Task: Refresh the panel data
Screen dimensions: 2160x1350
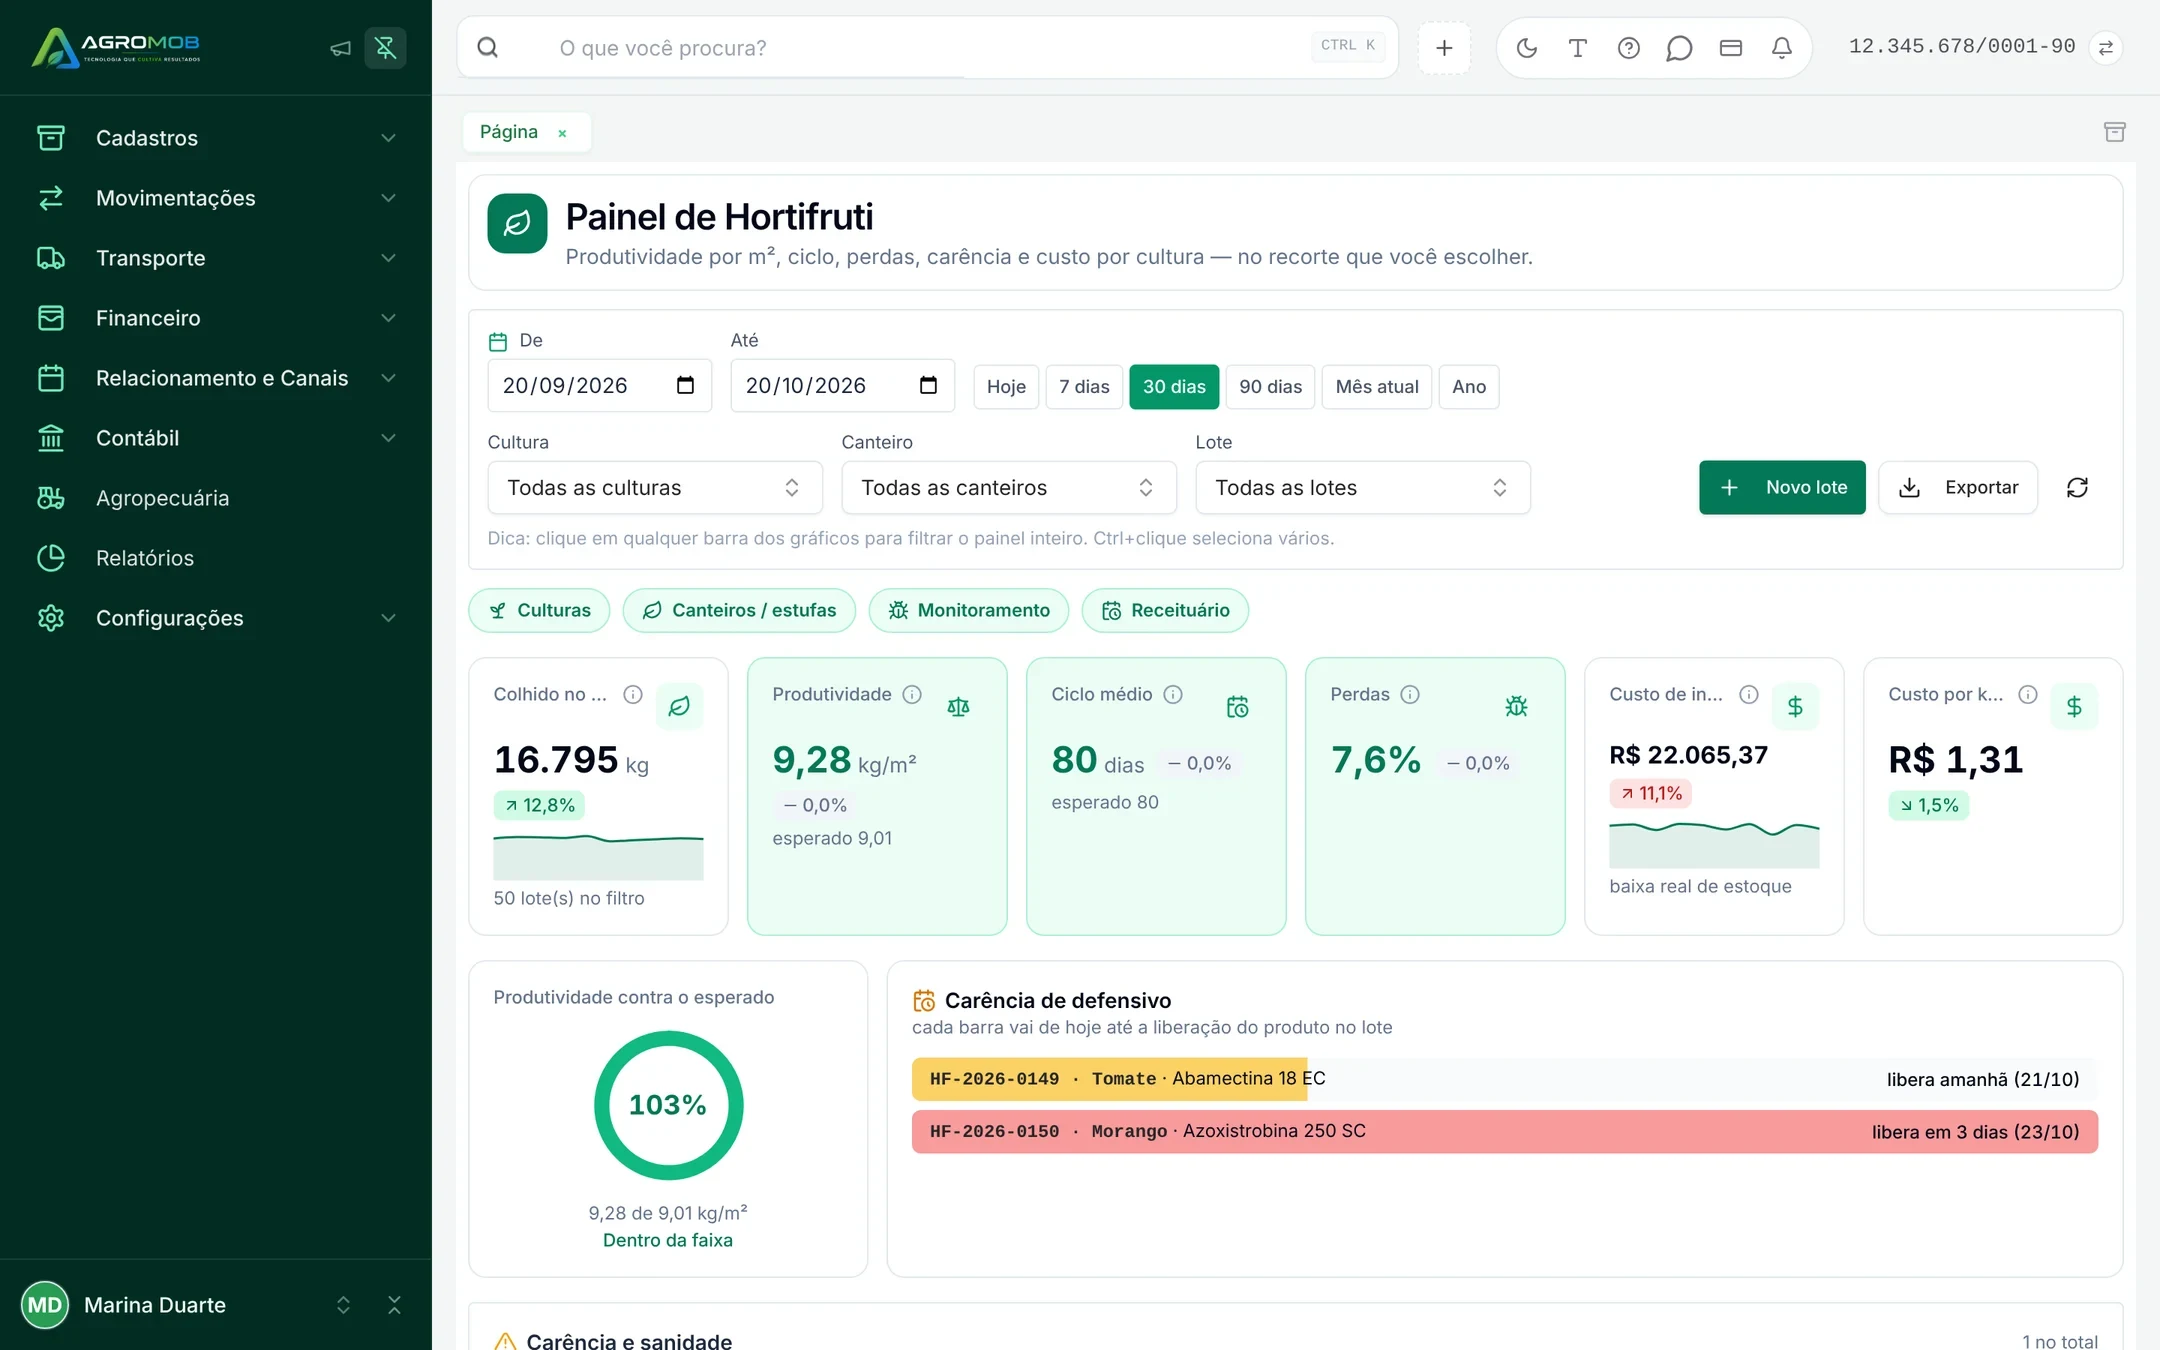Action: (2077, 487)
